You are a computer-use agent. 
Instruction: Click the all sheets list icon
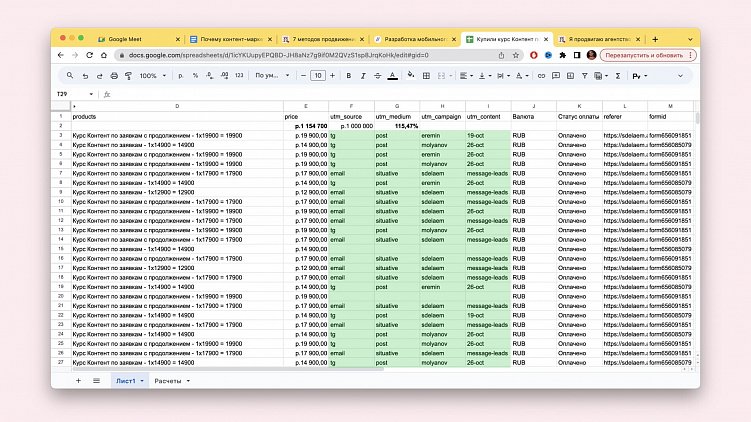[x=96, y=381]
